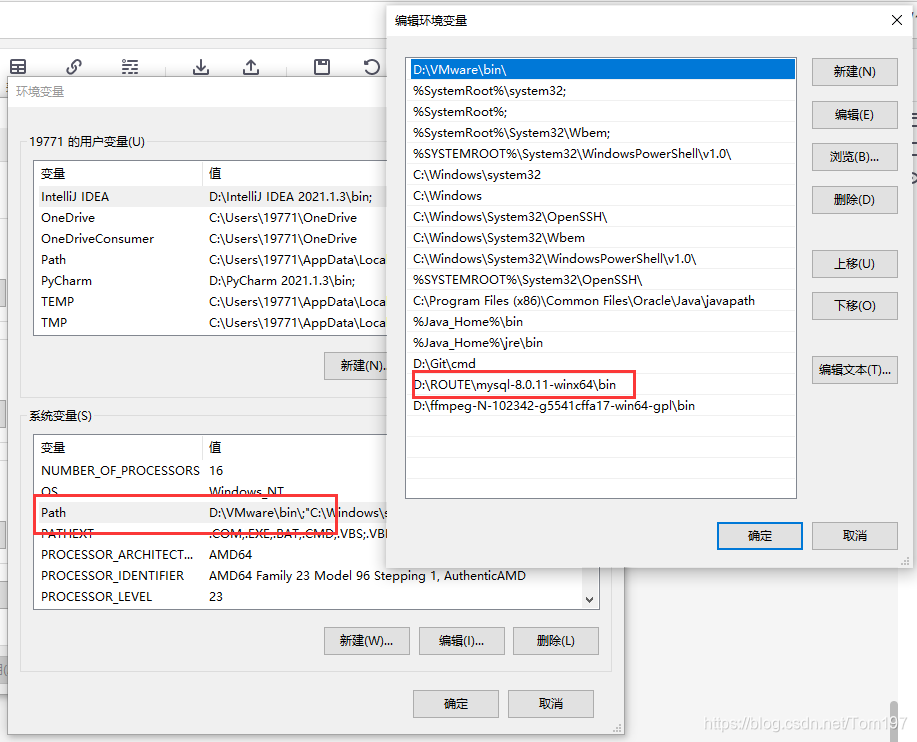Confirm 确定 in the 环境变量 dialog

(456, 704)
